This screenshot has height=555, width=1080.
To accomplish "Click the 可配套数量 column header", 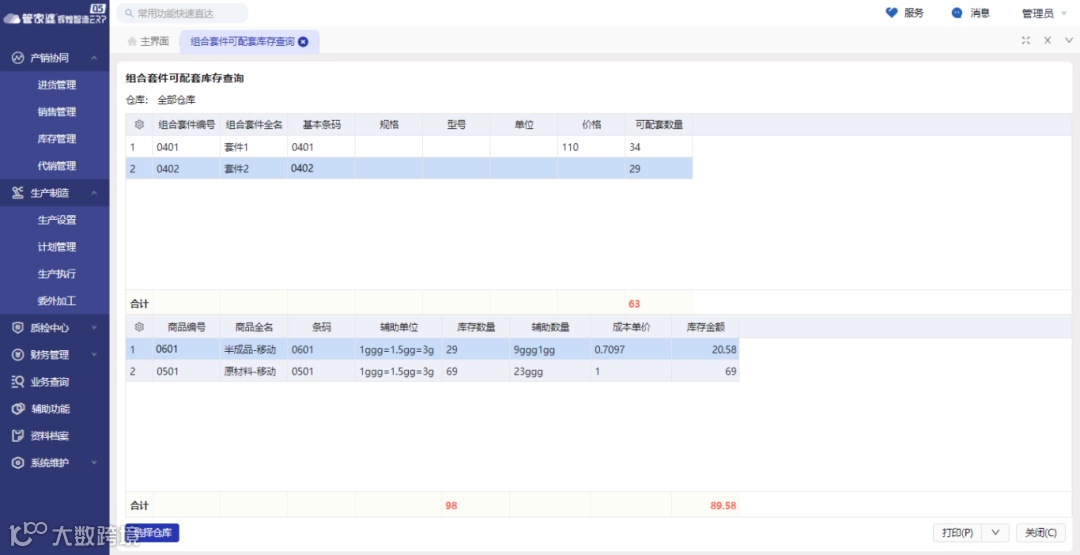I will click(x=658, y=125).
